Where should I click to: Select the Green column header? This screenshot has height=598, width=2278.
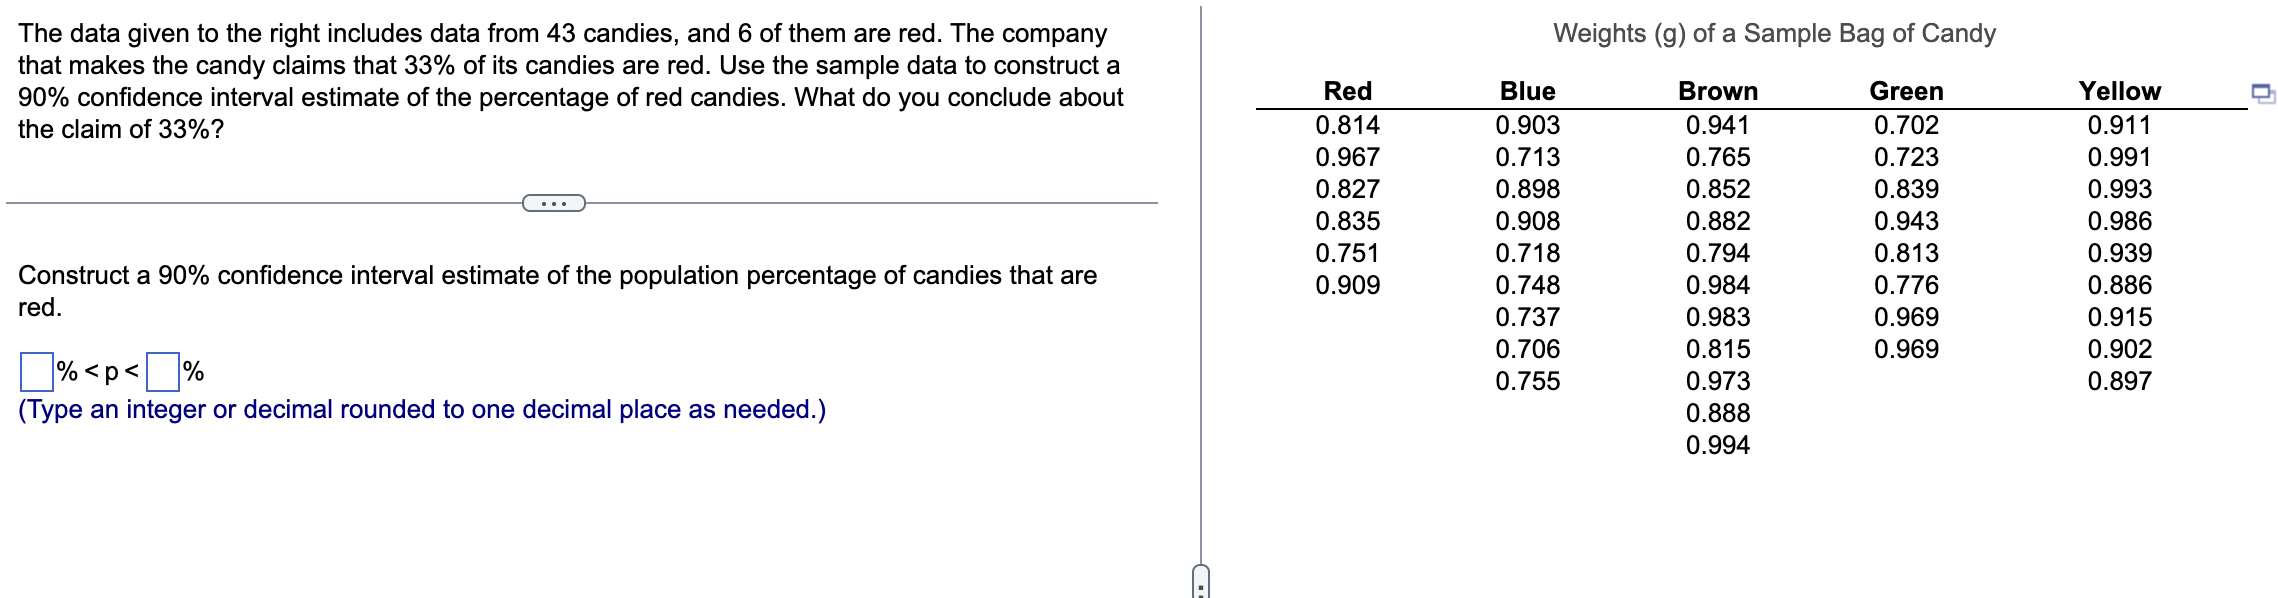[x=1903, y=91]
